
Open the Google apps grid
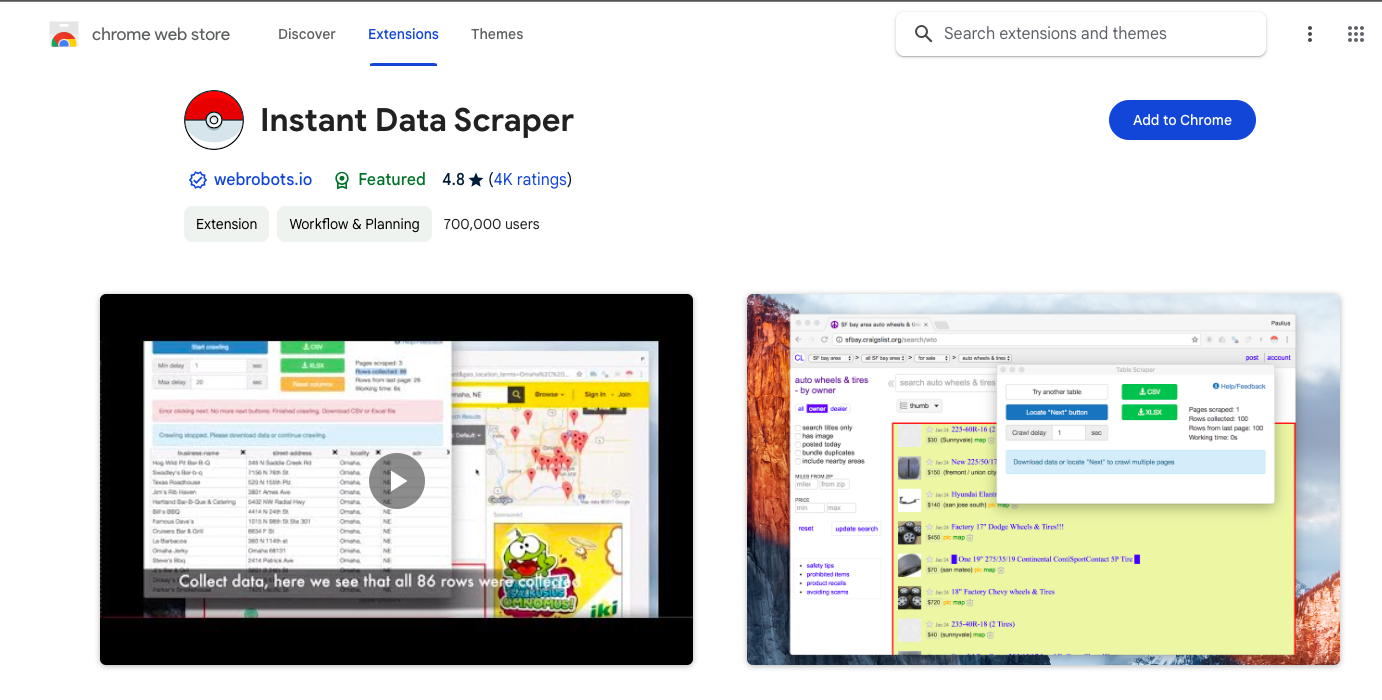1355,34
